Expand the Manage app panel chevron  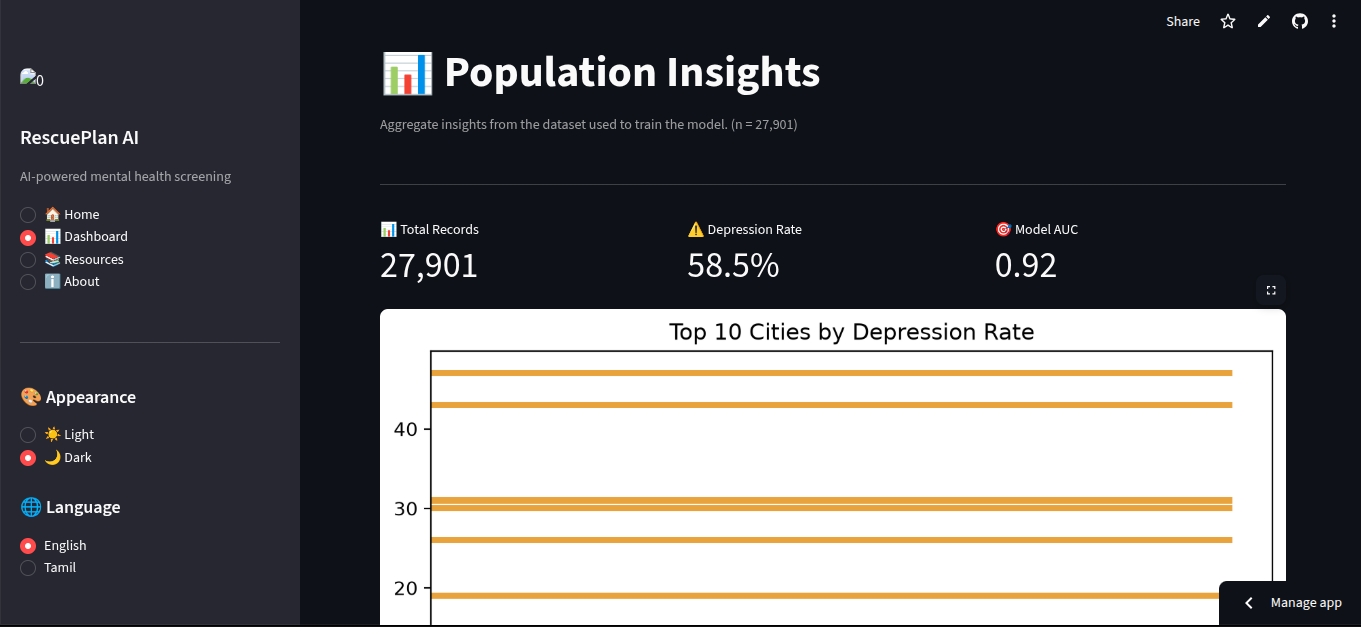pyautogui.click(x=1248, y=603)
